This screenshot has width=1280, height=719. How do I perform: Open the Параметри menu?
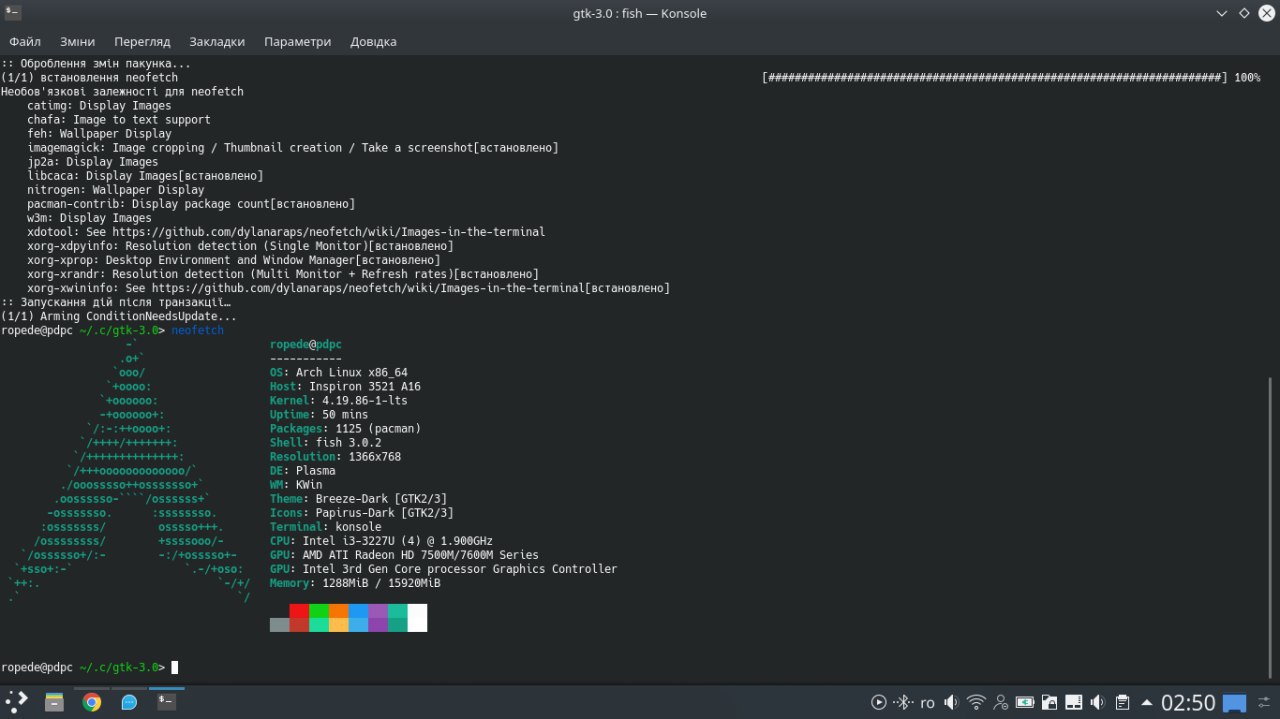pyautogui.click(x=297, y=42)
